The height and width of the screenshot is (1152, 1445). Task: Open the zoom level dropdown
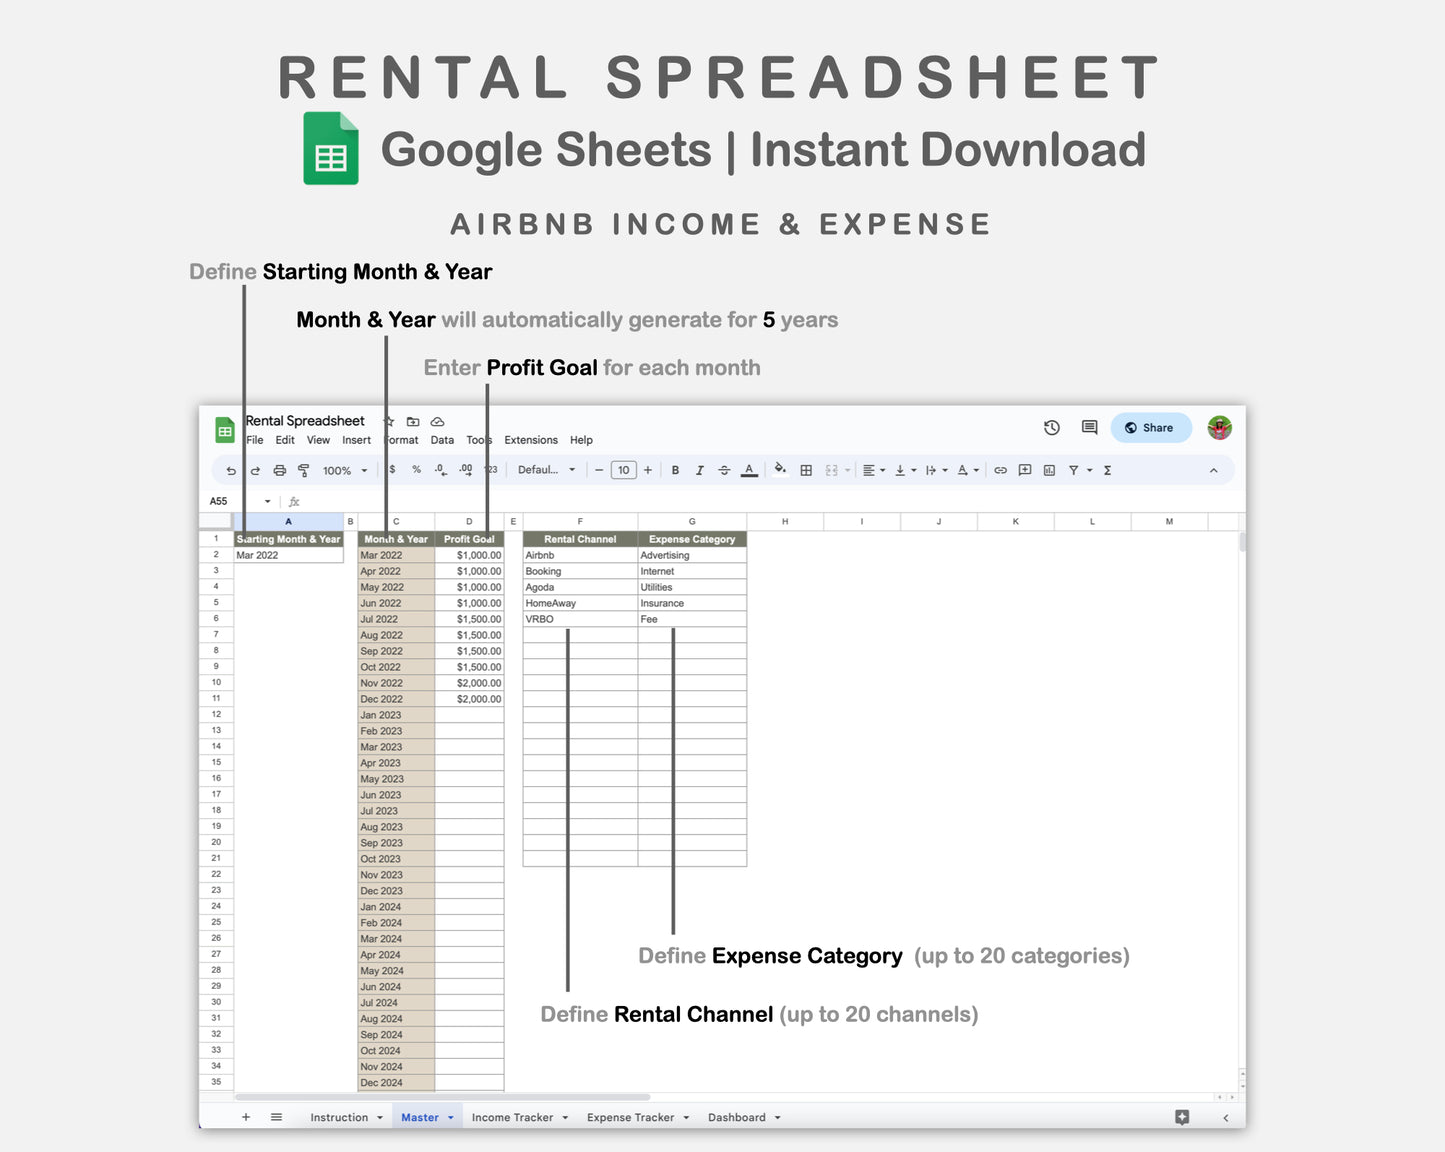coord(341,470)
